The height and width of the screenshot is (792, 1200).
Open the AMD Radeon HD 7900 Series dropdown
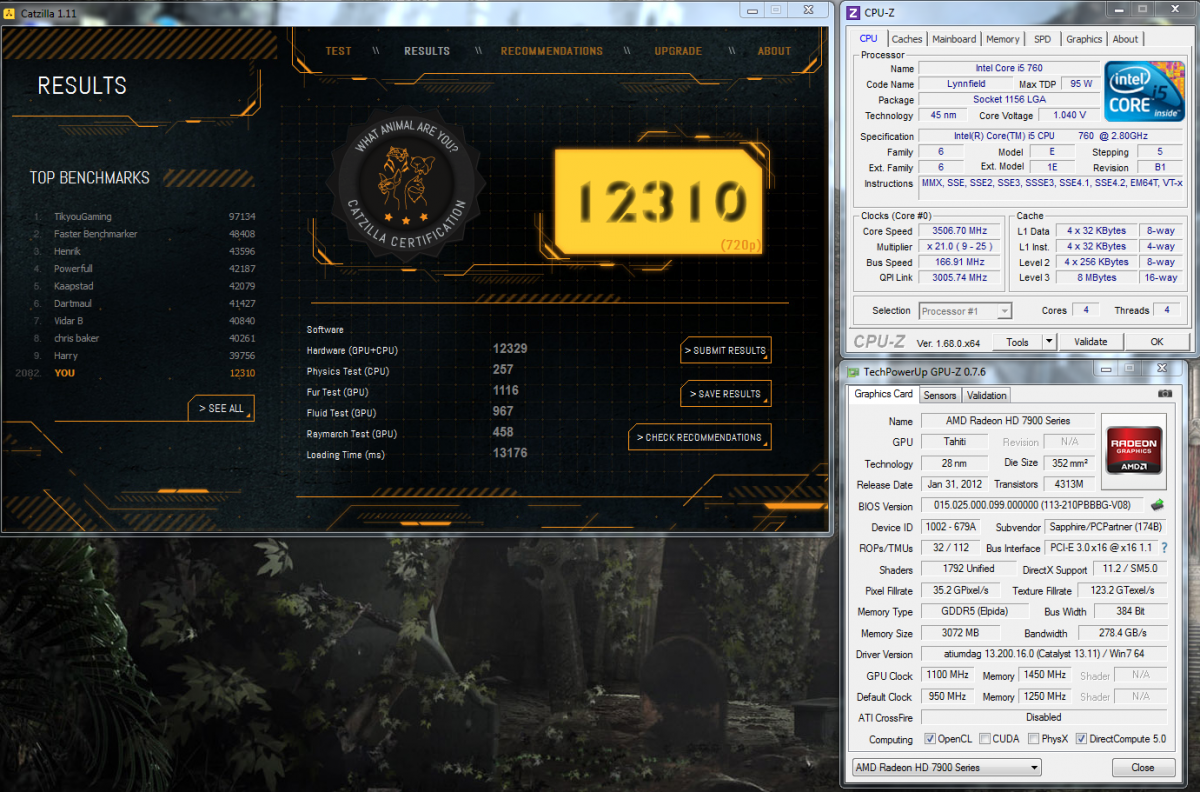point(945,768)
